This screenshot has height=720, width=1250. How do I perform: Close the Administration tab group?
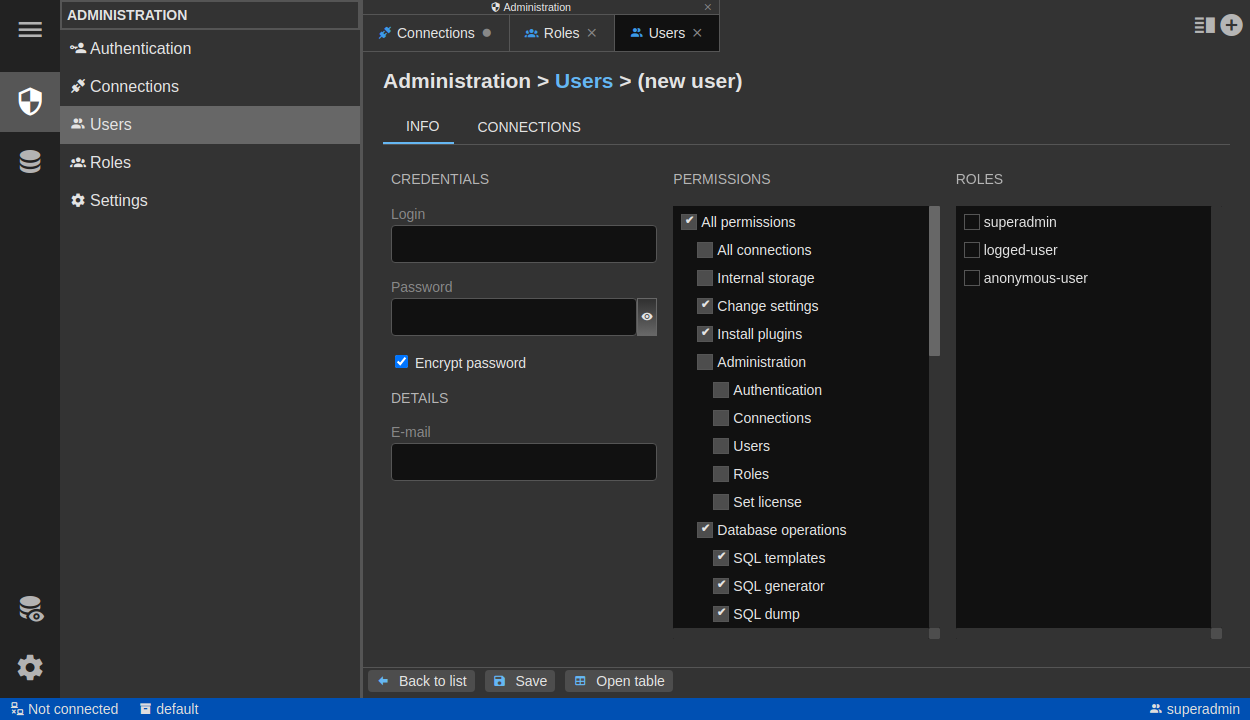click(x=708, y=7)
